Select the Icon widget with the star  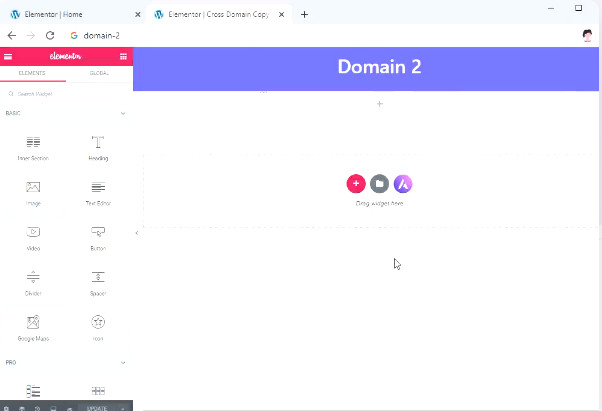pyautogui.click(x=98, y=328)
